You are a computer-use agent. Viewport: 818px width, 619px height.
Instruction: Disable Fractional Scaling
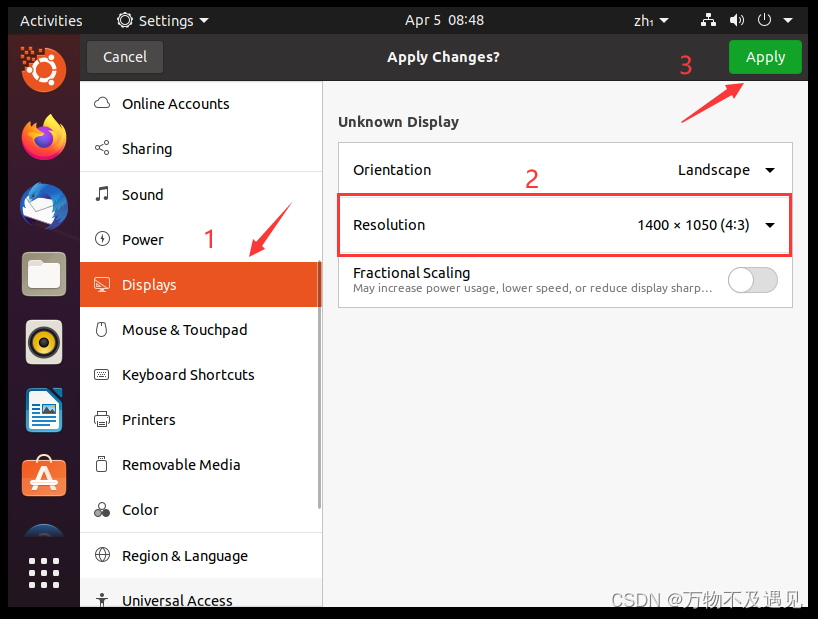(x=752, y=280)
